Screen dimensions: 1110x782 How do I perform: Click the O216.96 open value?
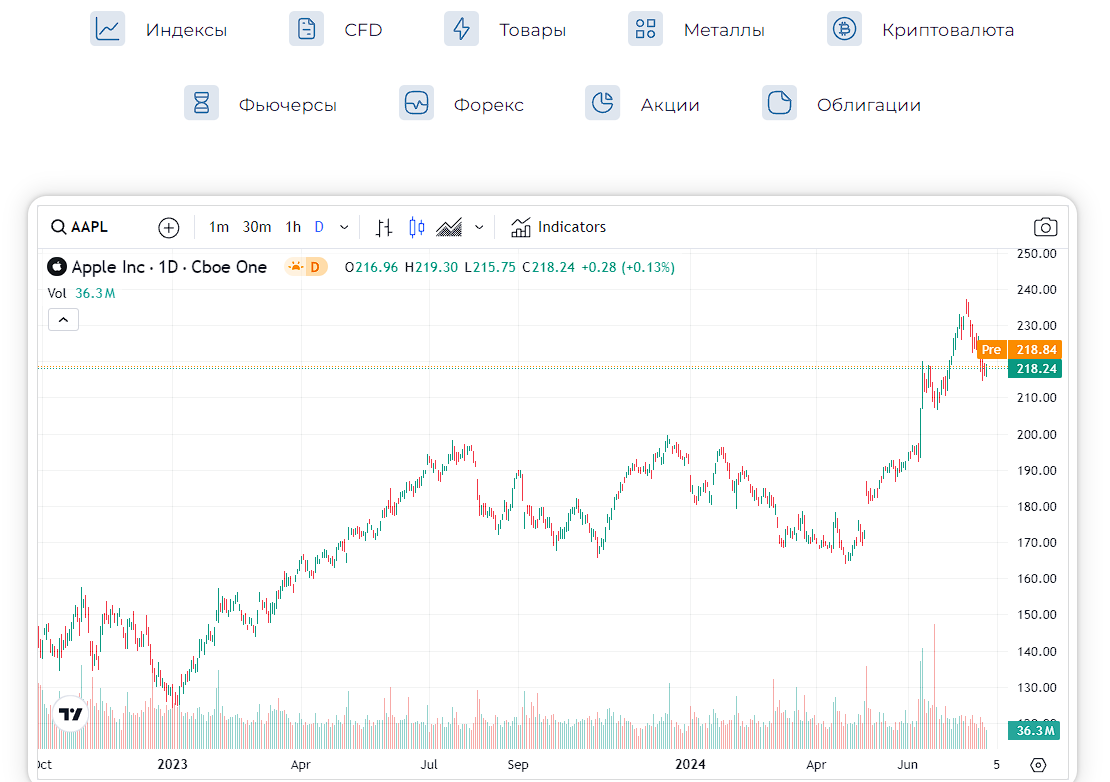point(371,268)
